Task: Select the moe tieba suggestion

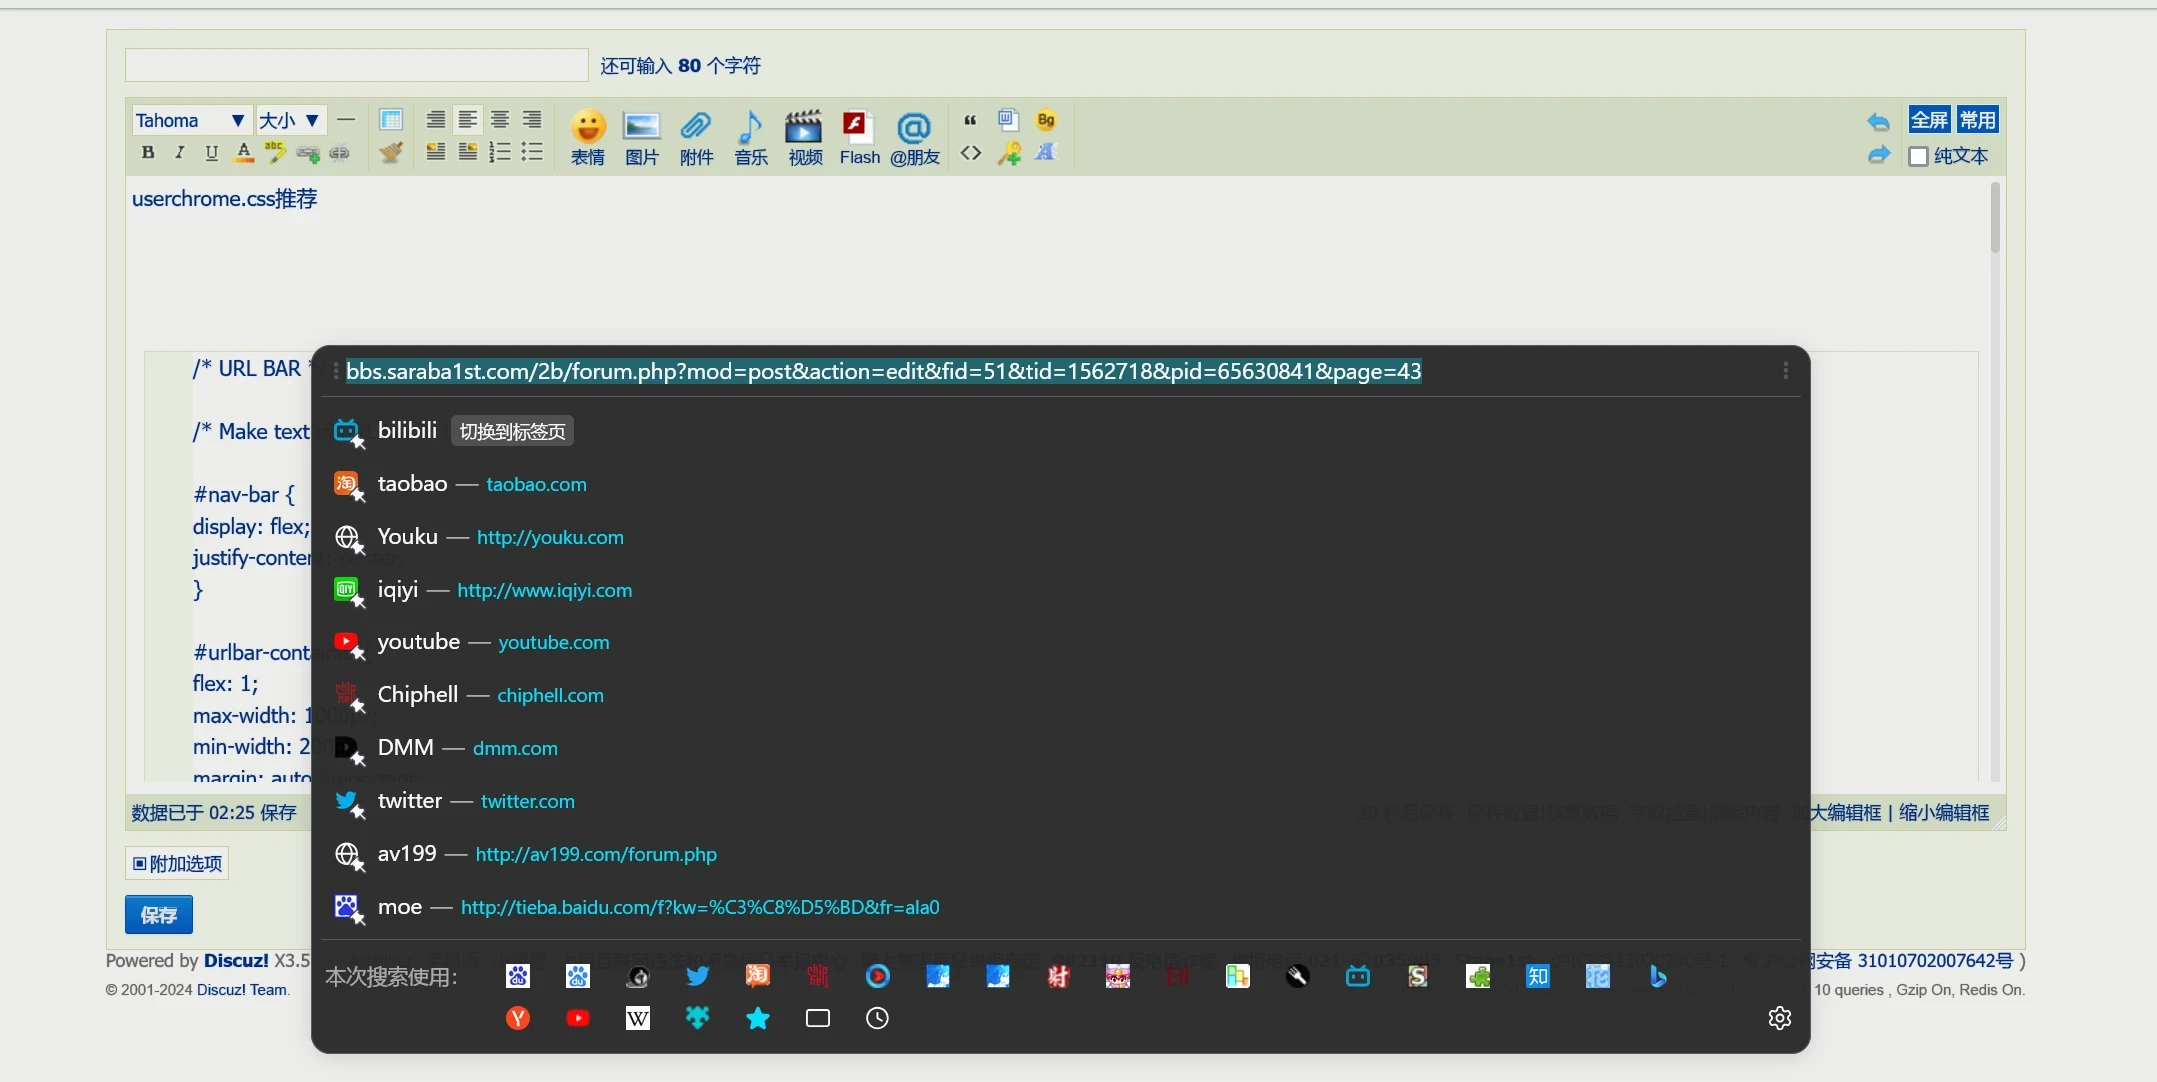Action: click(1060, 907)
